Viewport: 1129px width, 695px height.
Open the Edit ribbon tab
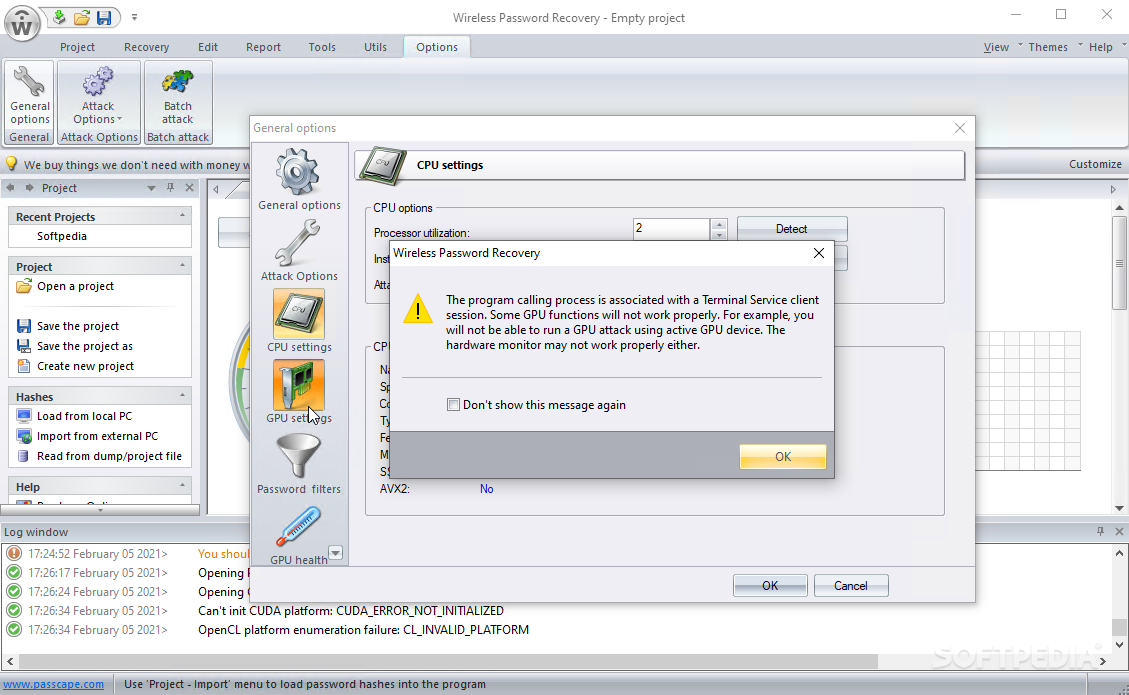(x=207, y=47)
